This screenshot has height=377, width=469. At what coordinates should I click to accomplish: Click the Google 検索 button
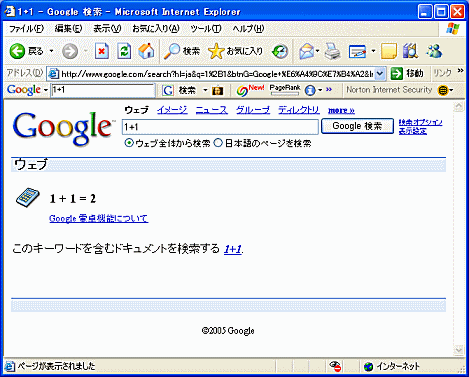[357, 126]
